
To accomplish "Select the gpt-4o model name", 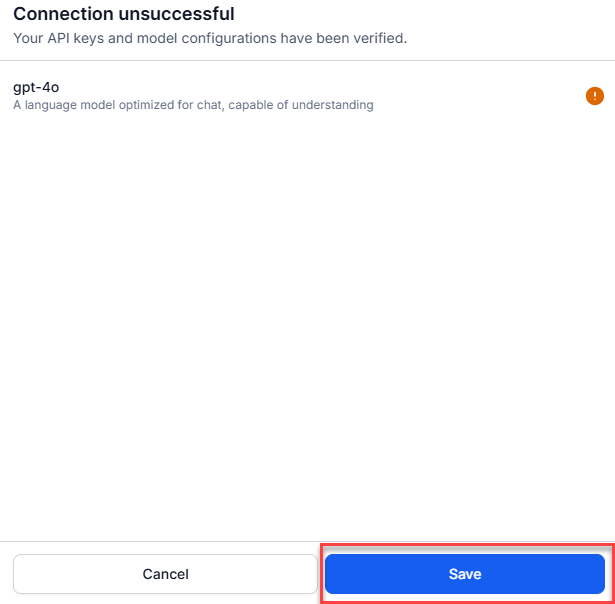I will (x=36, y=87).
